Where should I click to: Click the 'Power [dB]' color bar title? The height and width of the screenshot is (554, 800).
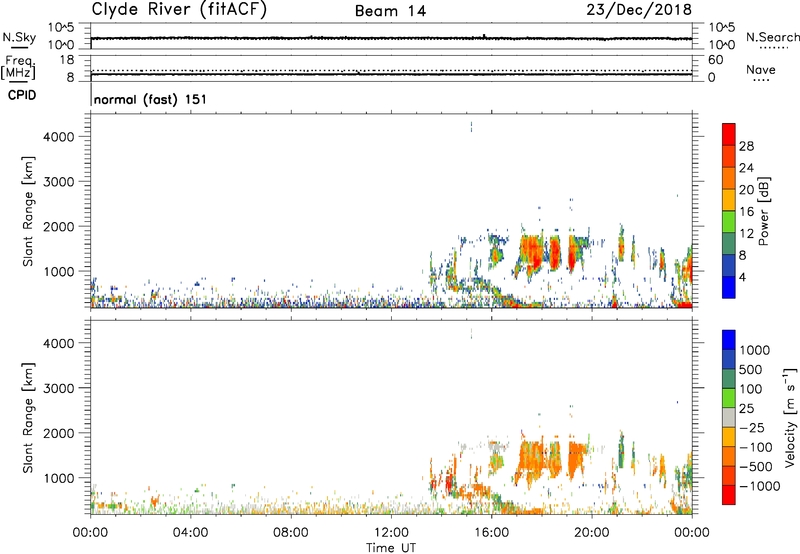pyautogui.click(x=763, y=211)
